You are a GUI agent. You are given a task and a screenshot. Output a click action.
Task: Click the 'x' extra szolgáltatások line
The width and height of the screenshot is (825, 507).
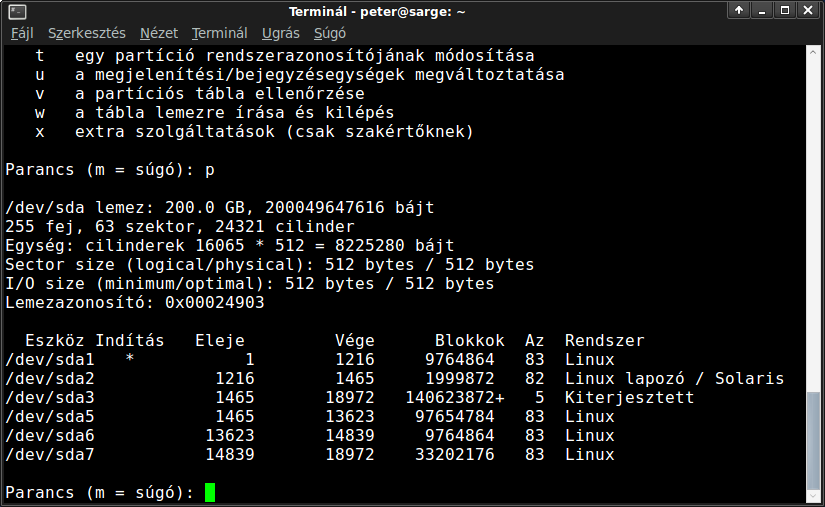tap(255, 131)
